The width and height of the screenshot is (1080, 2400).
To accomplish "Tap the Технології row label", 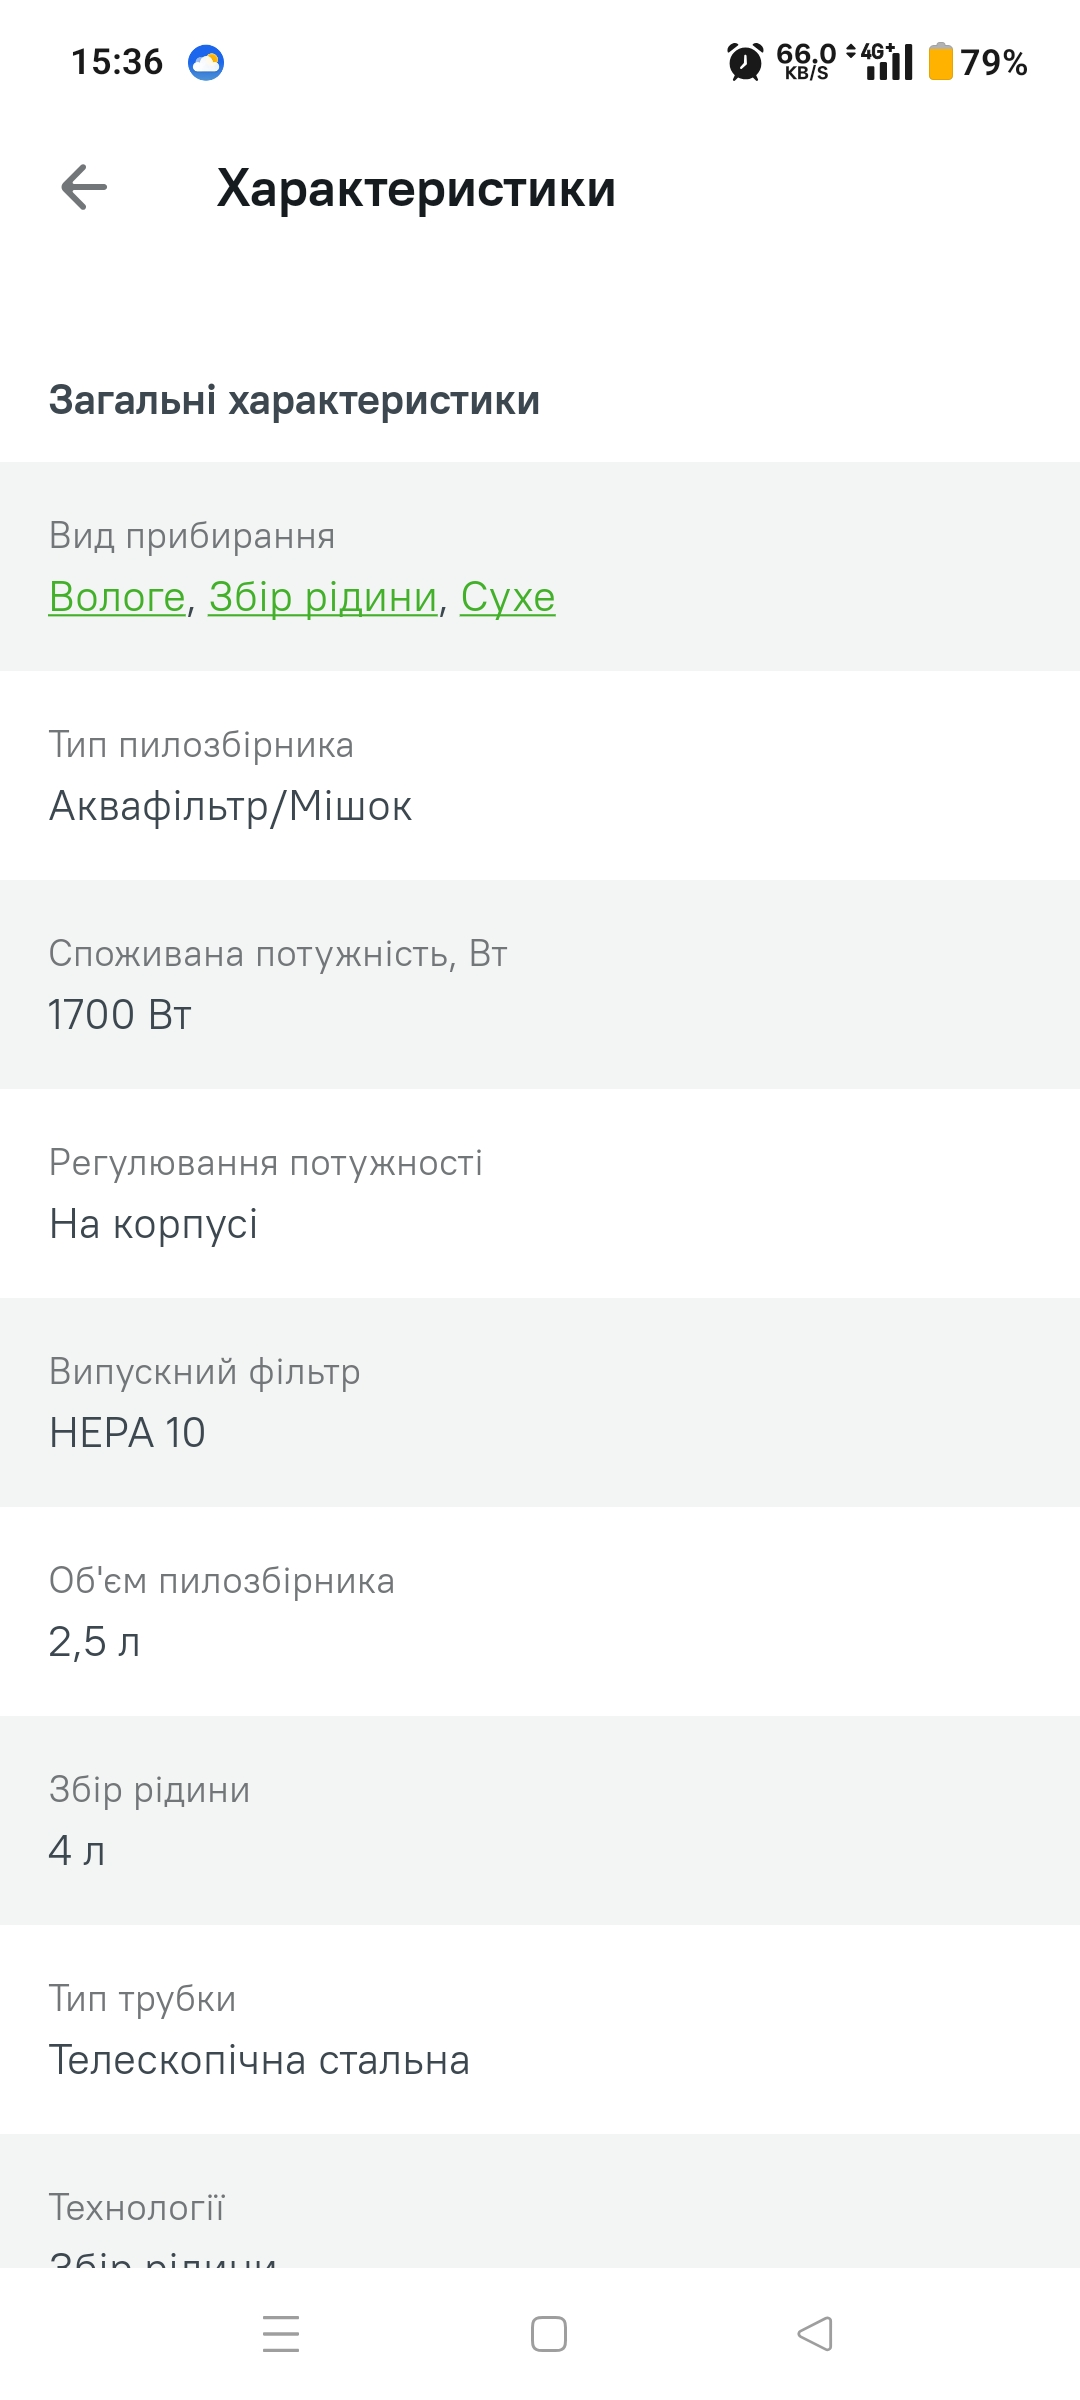I will point(137,2207).
